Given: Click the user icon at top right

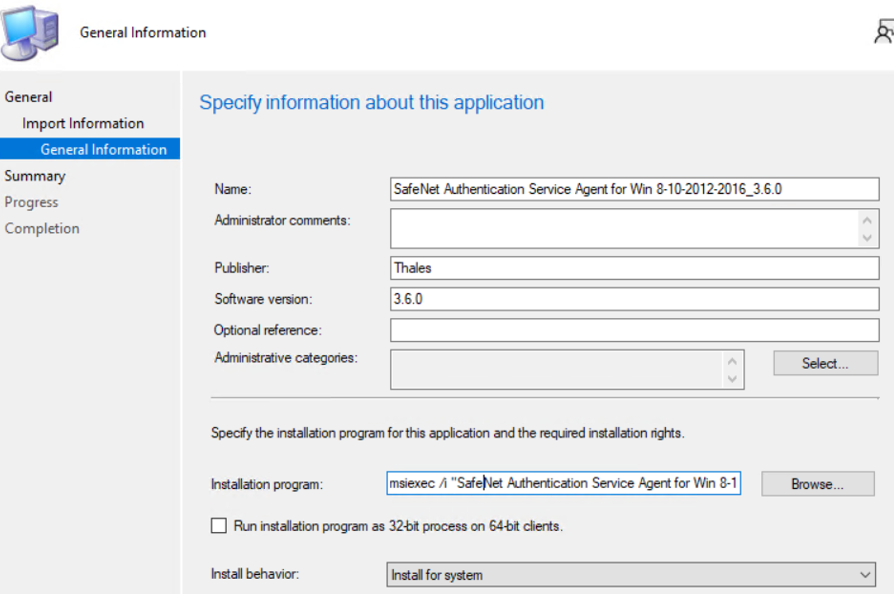Looking at the screenshot, I should [x=884, y=32].
